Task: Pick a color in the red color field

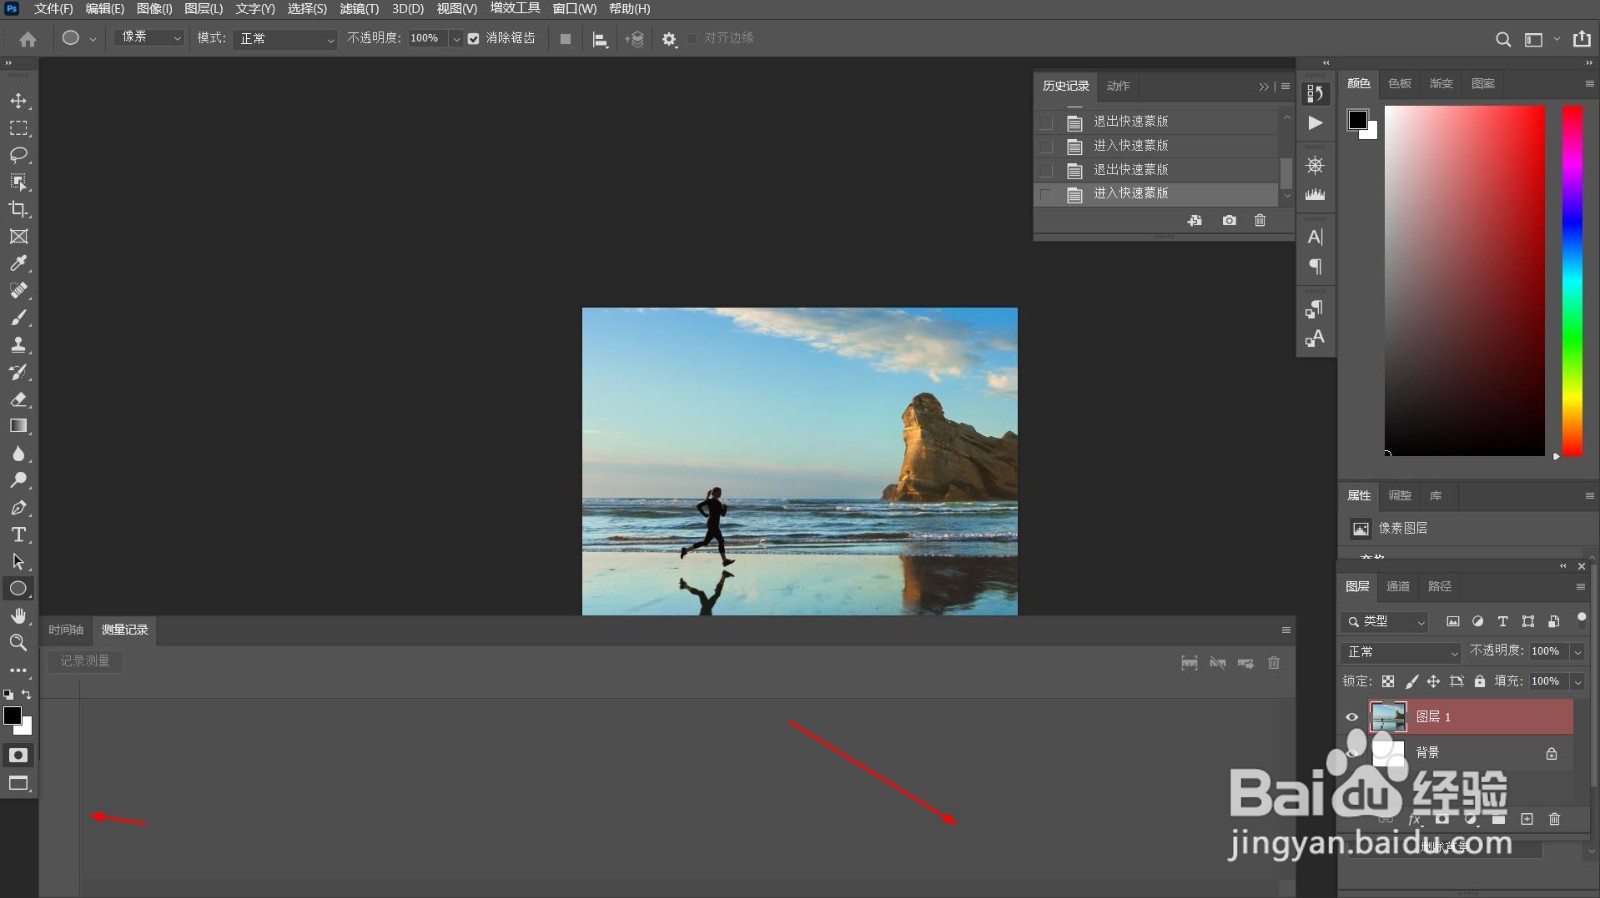Action: (1465, 281)
